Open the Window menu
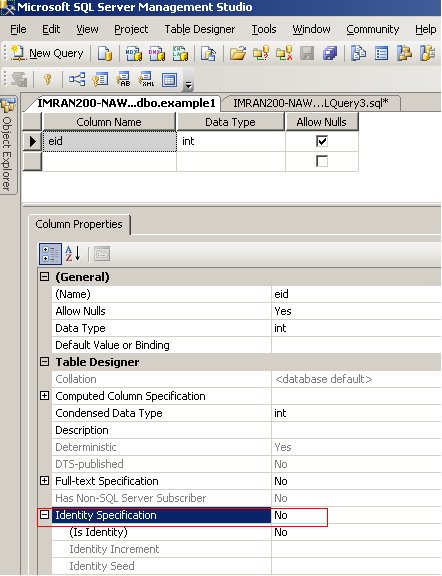Screen dimensions: 442x576 point(311,29)
